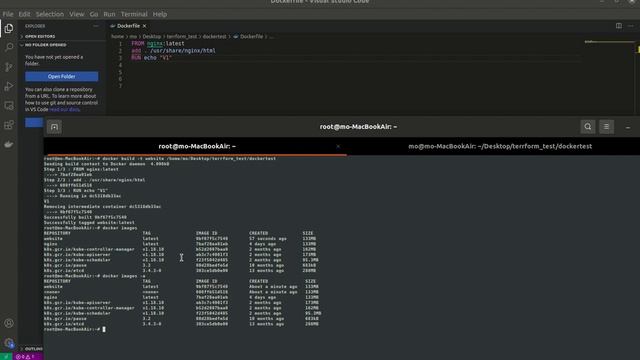Open the Run menu

coord(109,14)
